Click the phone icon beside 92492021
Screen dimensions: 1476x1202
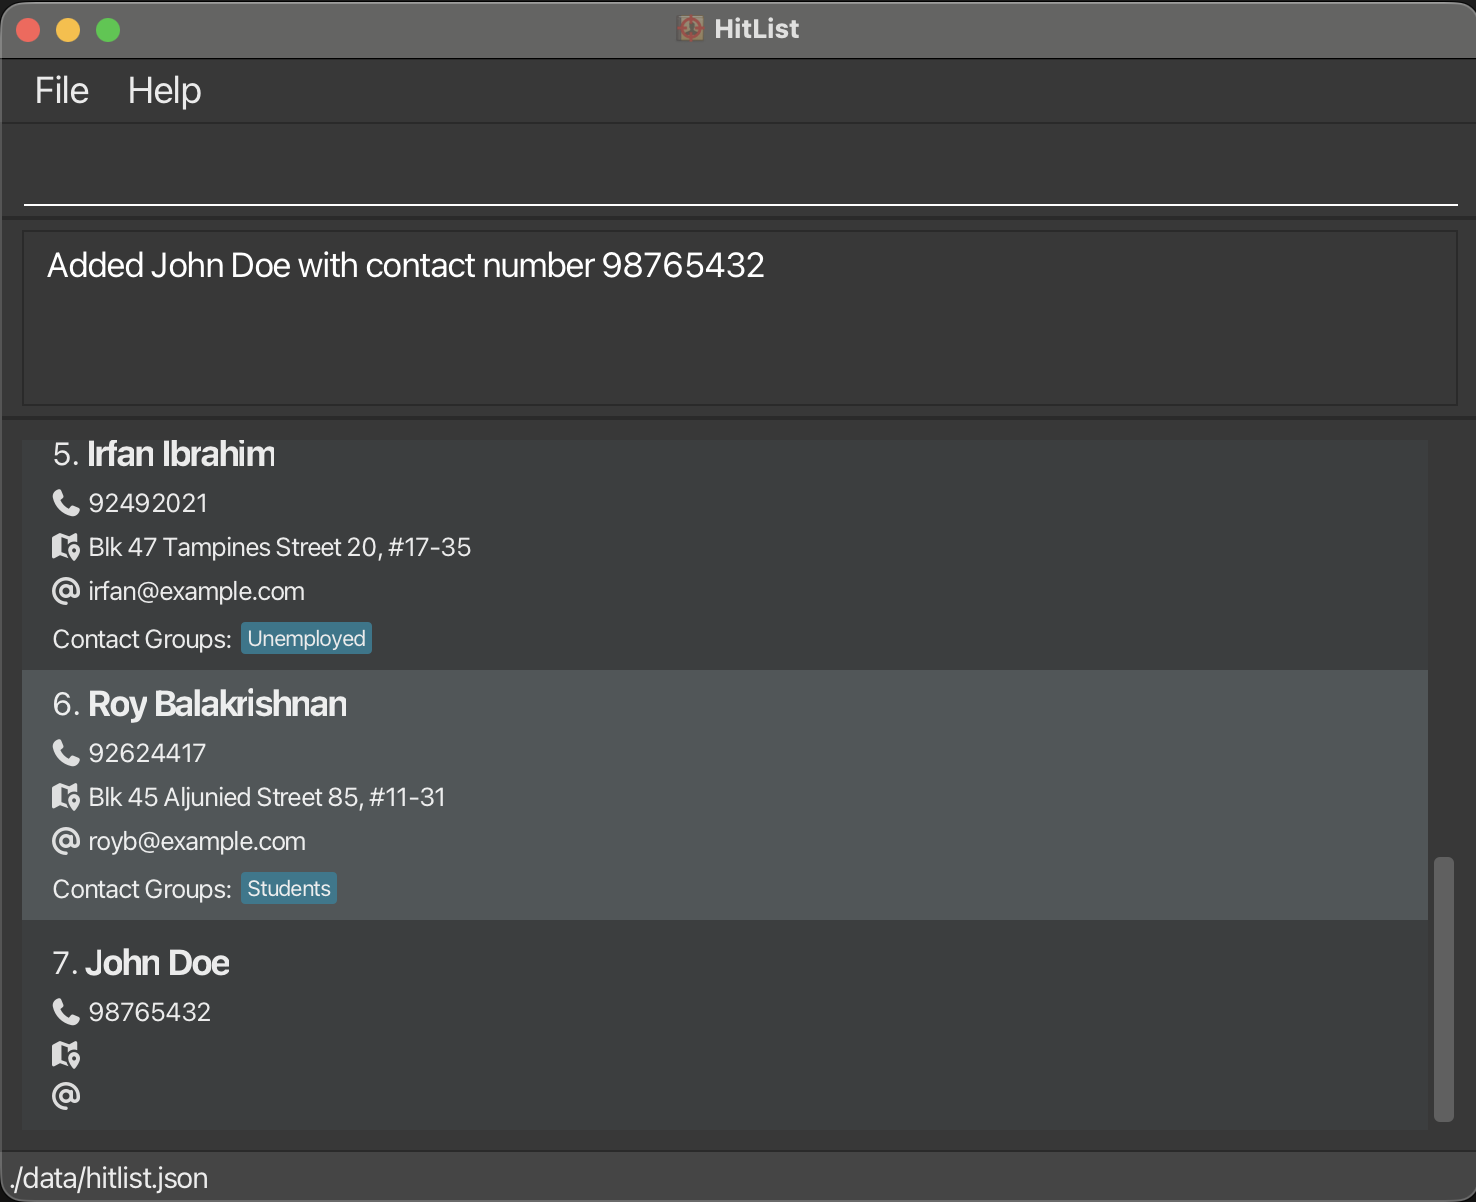click(66, 502)
